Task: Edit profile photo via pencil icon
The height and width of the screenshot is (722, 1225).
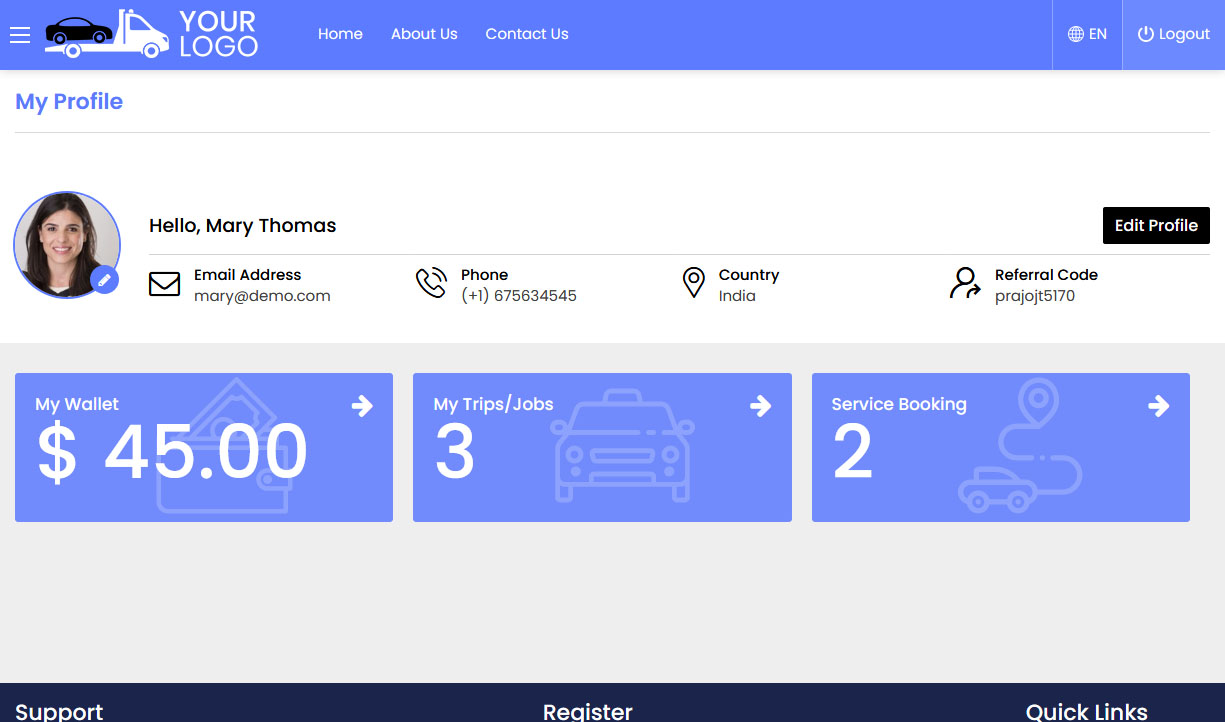Action: 104,279
